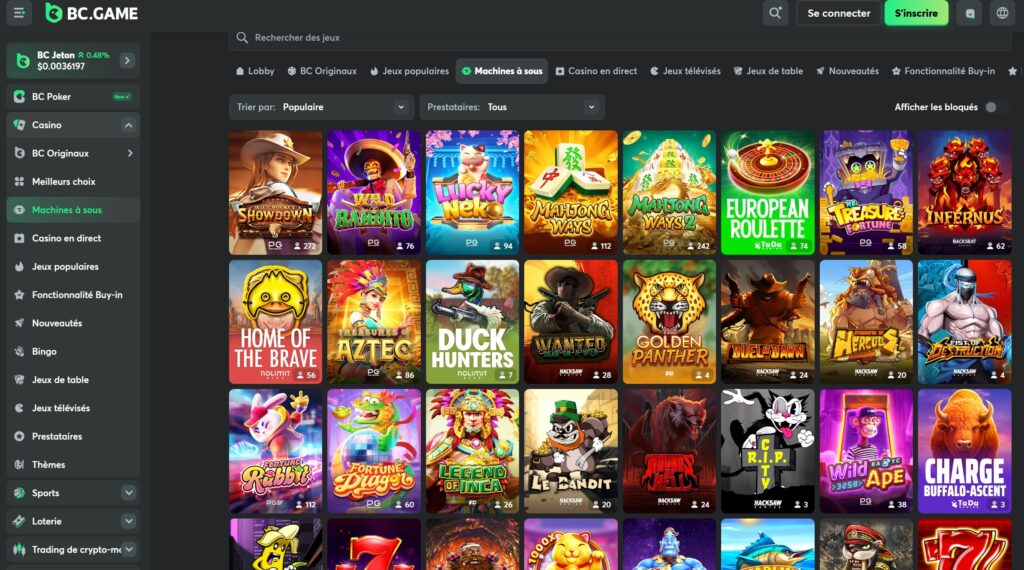Open the Bingo sidebar link
Screen dimensions: 1024x570
pos(73,351)
